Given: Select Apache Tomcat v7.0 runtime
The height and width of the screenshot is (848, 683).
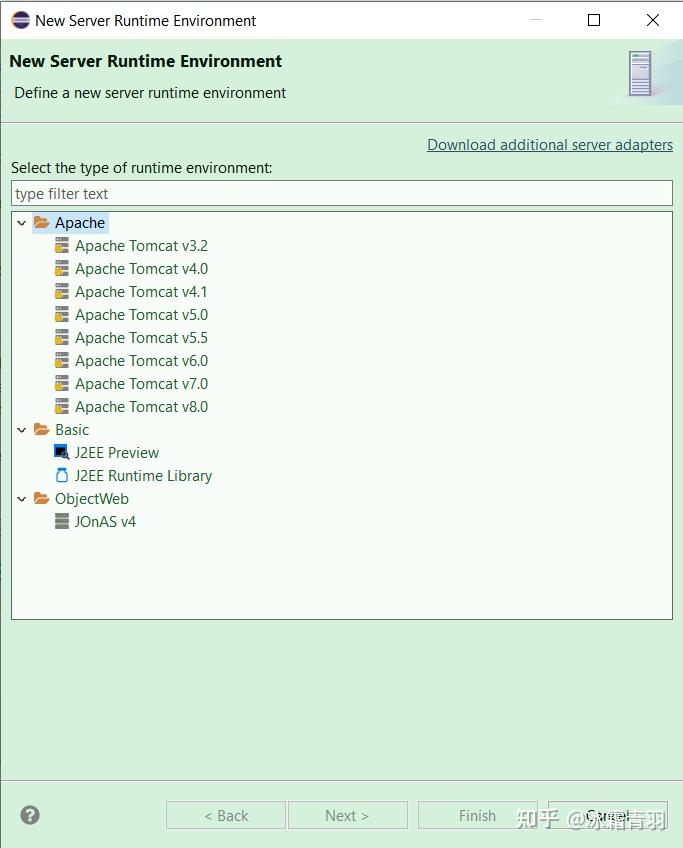Looking at the screenshot, I should [x=141, y=383].
